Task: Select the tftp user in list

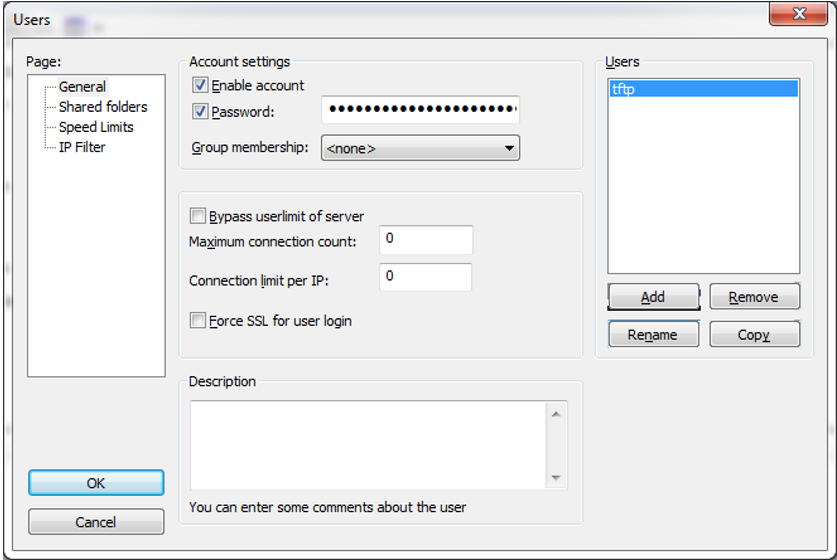Action: pos(703,89)
